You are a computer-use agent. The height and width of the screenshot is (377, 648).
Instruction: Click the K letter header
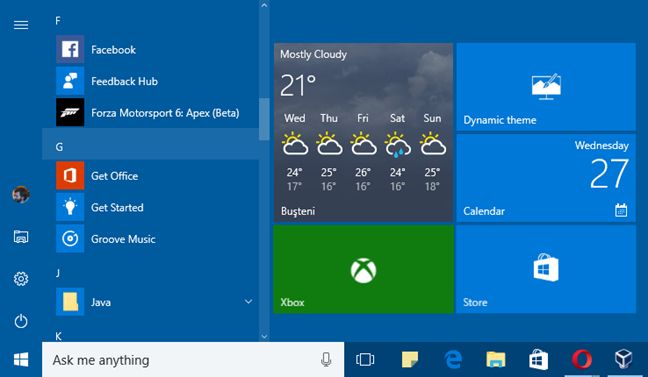(58, 336)
